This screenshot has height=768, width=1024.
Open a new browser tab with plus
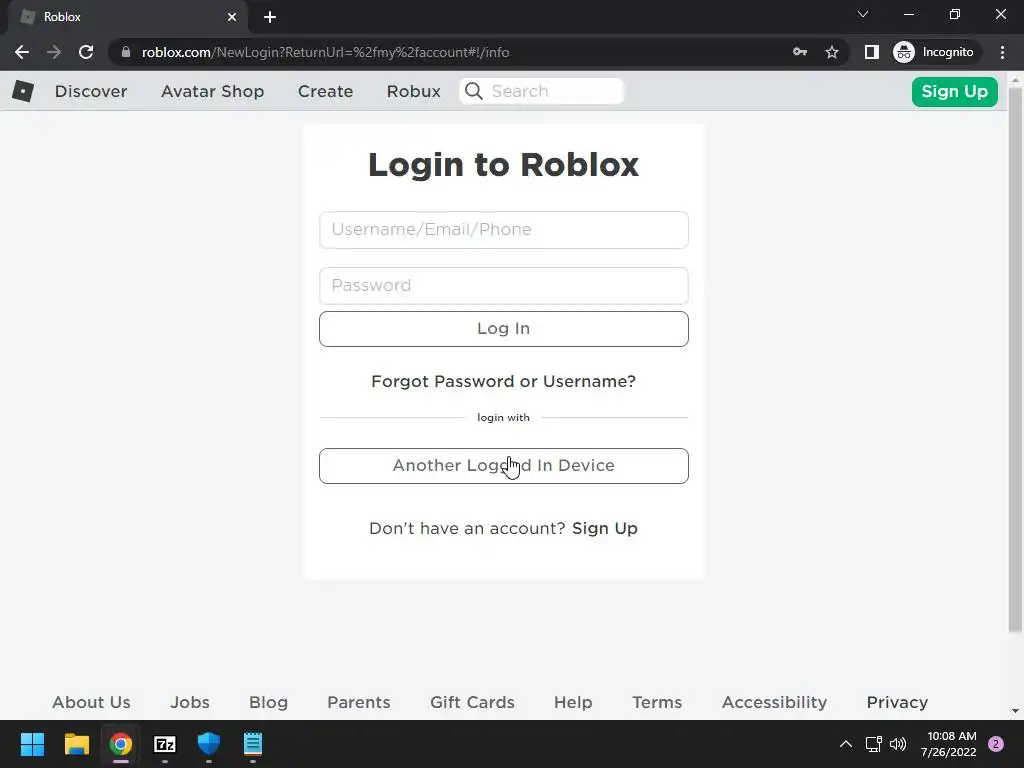point(270,17)
